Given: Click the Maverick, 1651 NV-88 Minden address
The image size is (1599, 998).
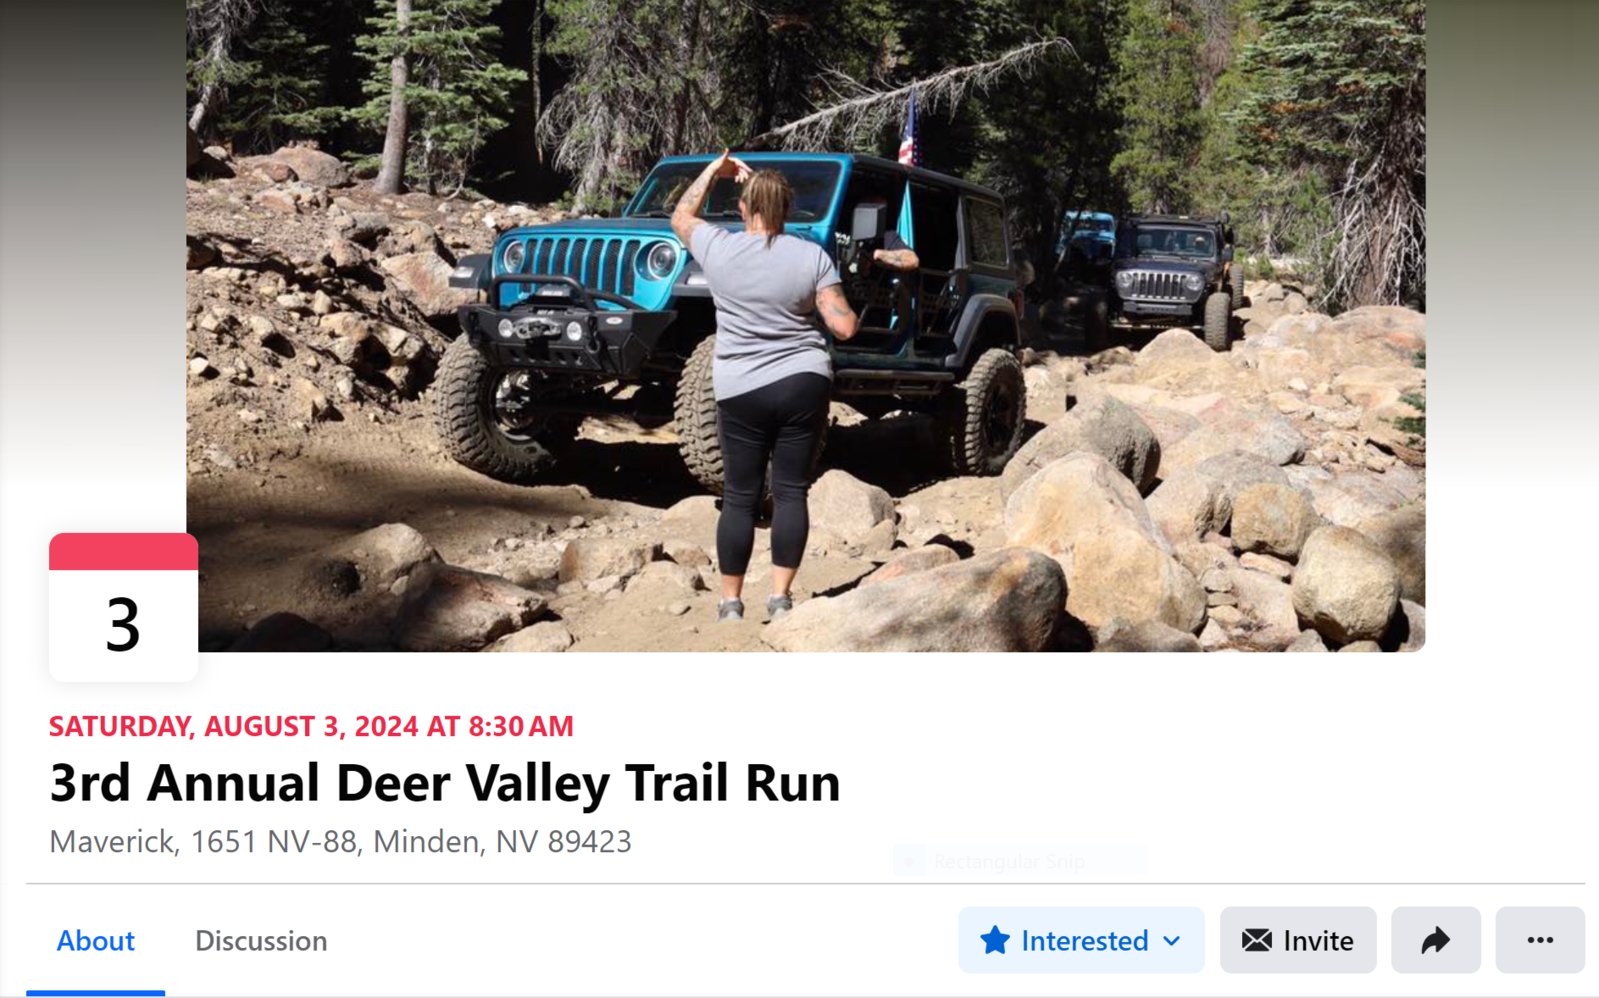Looking at the screenshot, I should (340, 842).
